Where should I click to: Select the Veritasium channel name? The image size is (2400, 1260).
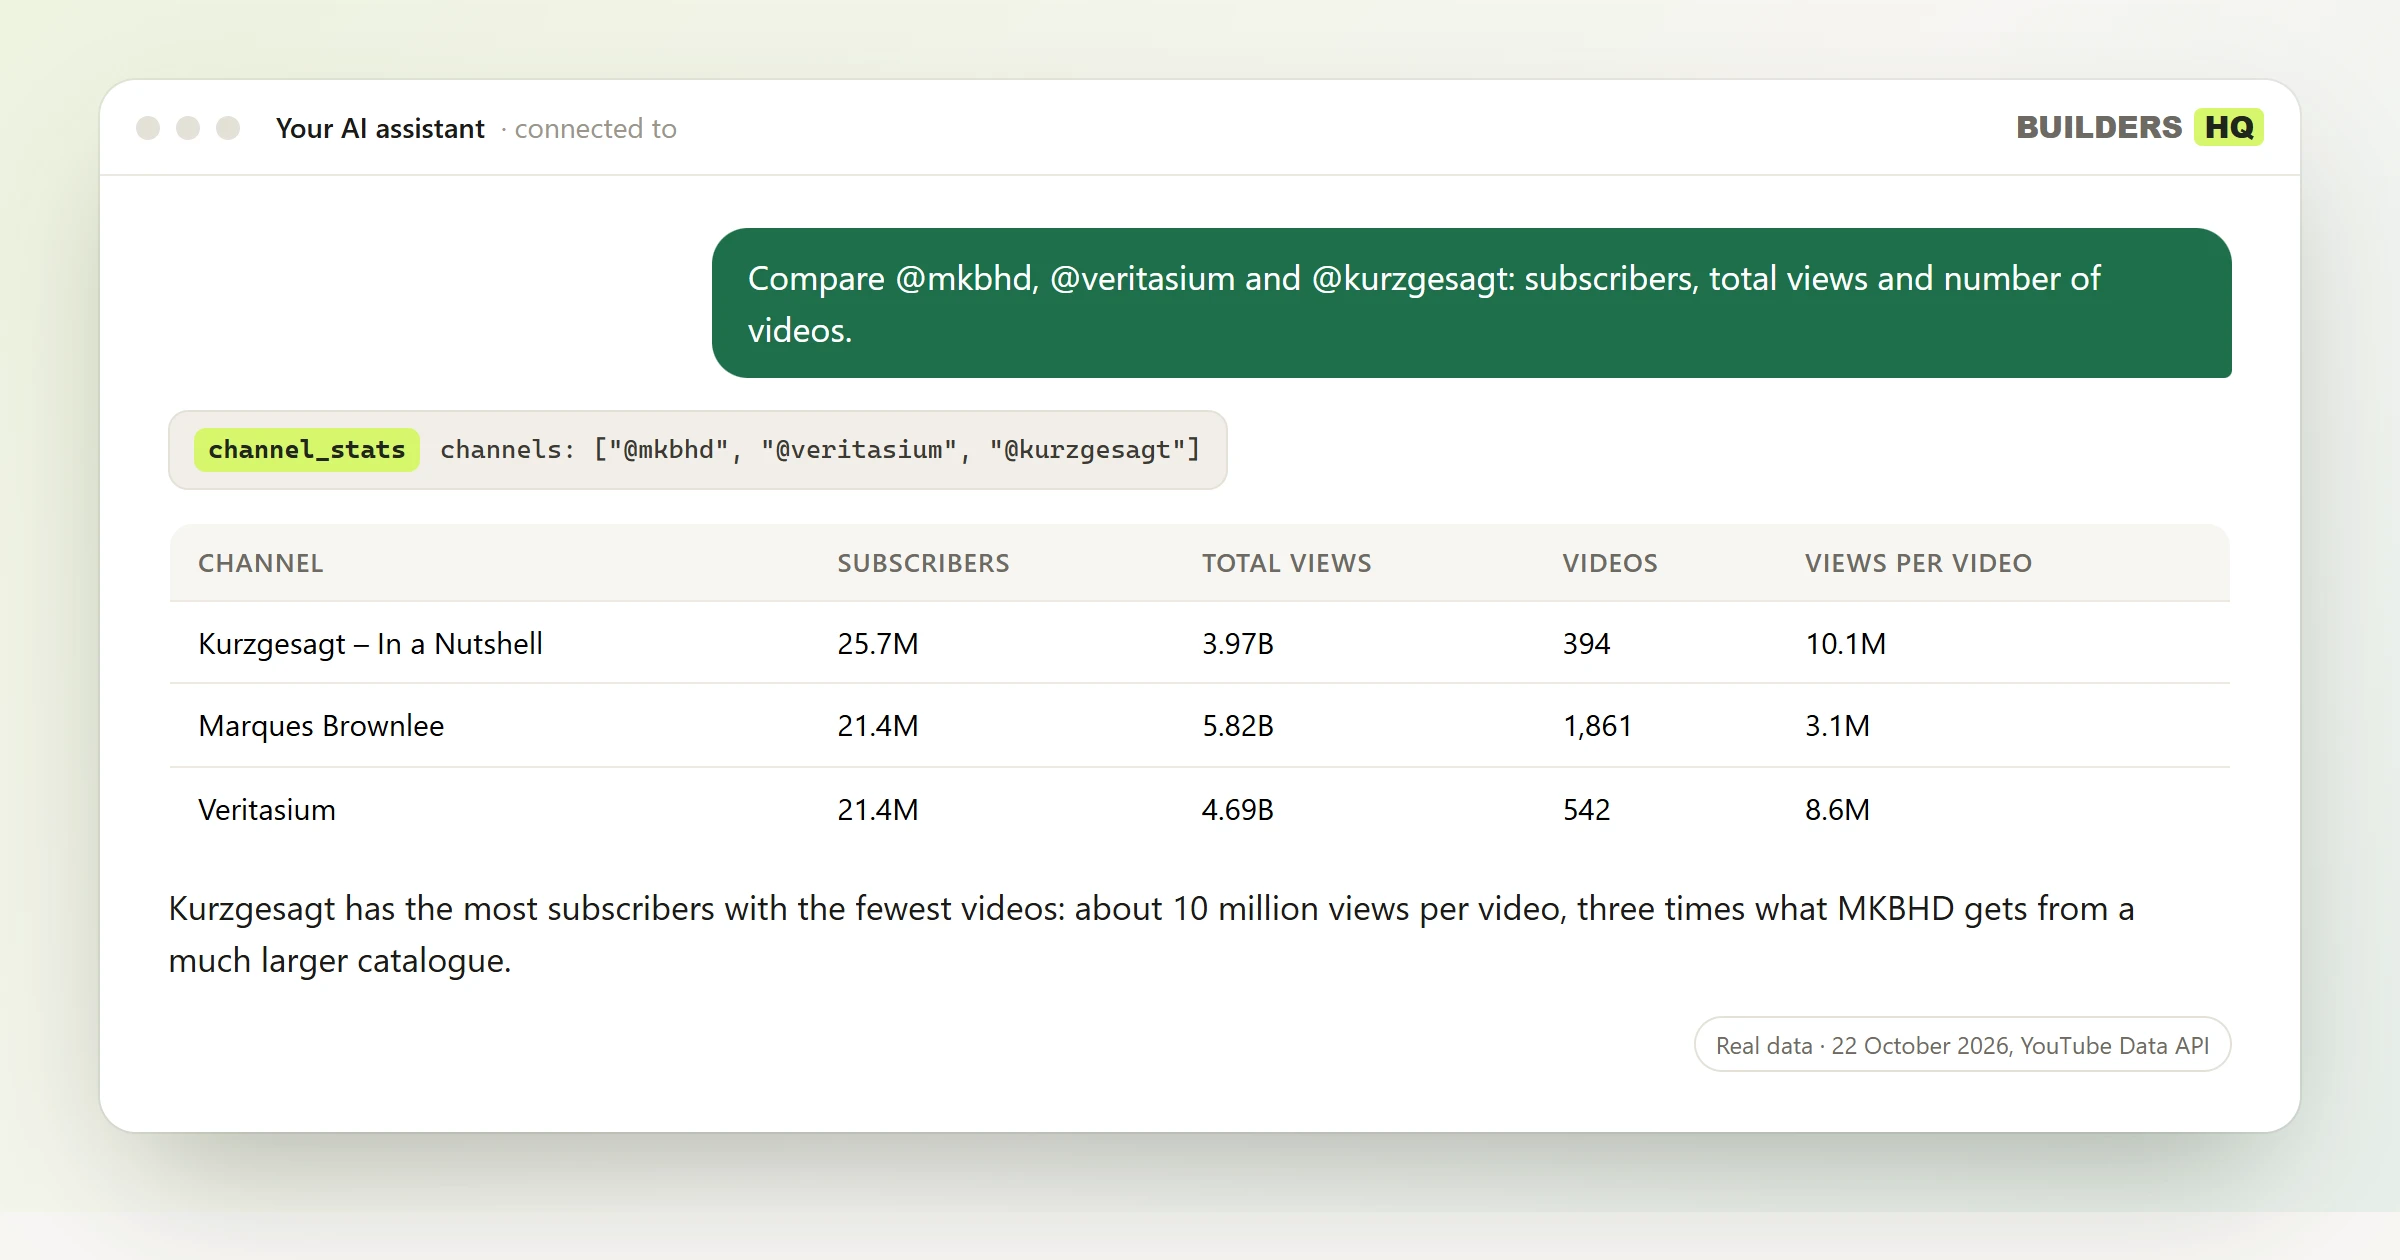[x=267, y=810]
